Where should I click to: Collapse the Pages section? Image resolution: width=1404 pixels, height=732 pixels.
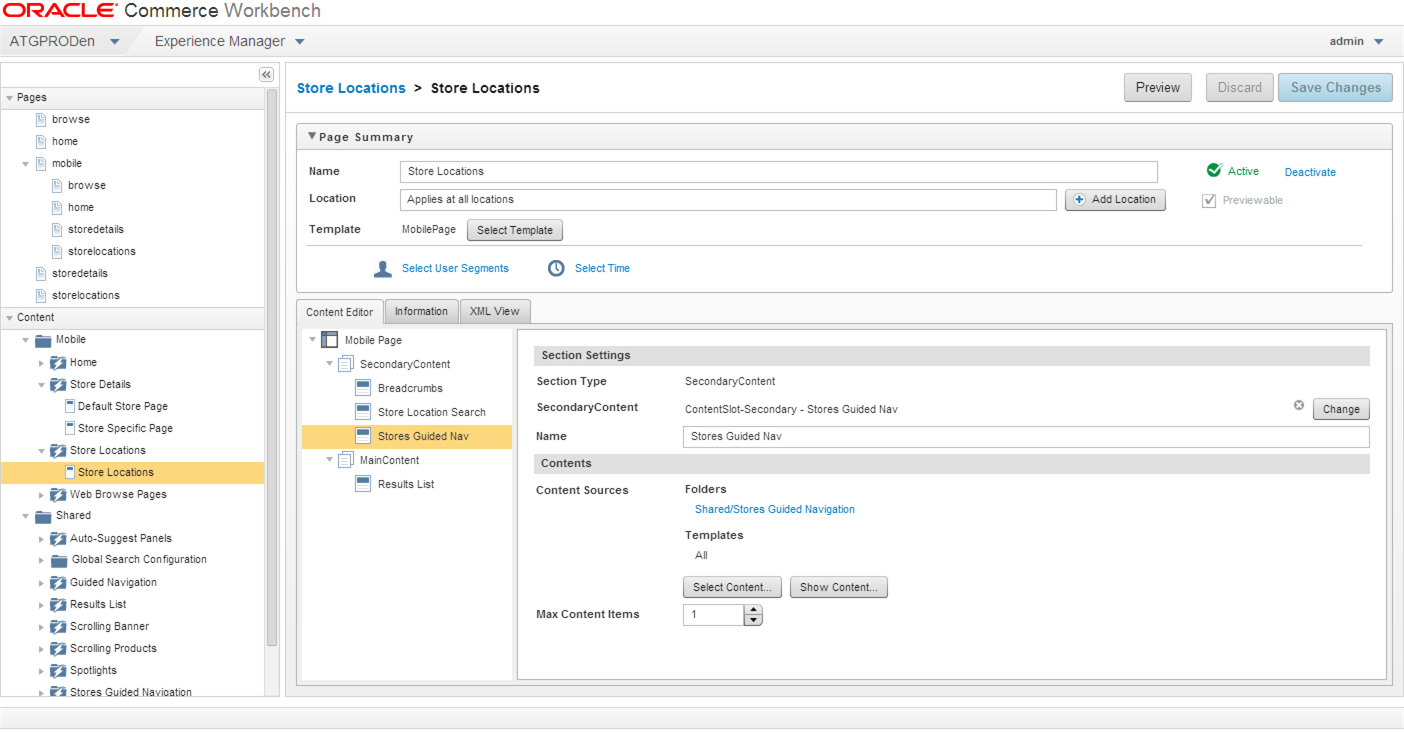click(x=9, y=98)
